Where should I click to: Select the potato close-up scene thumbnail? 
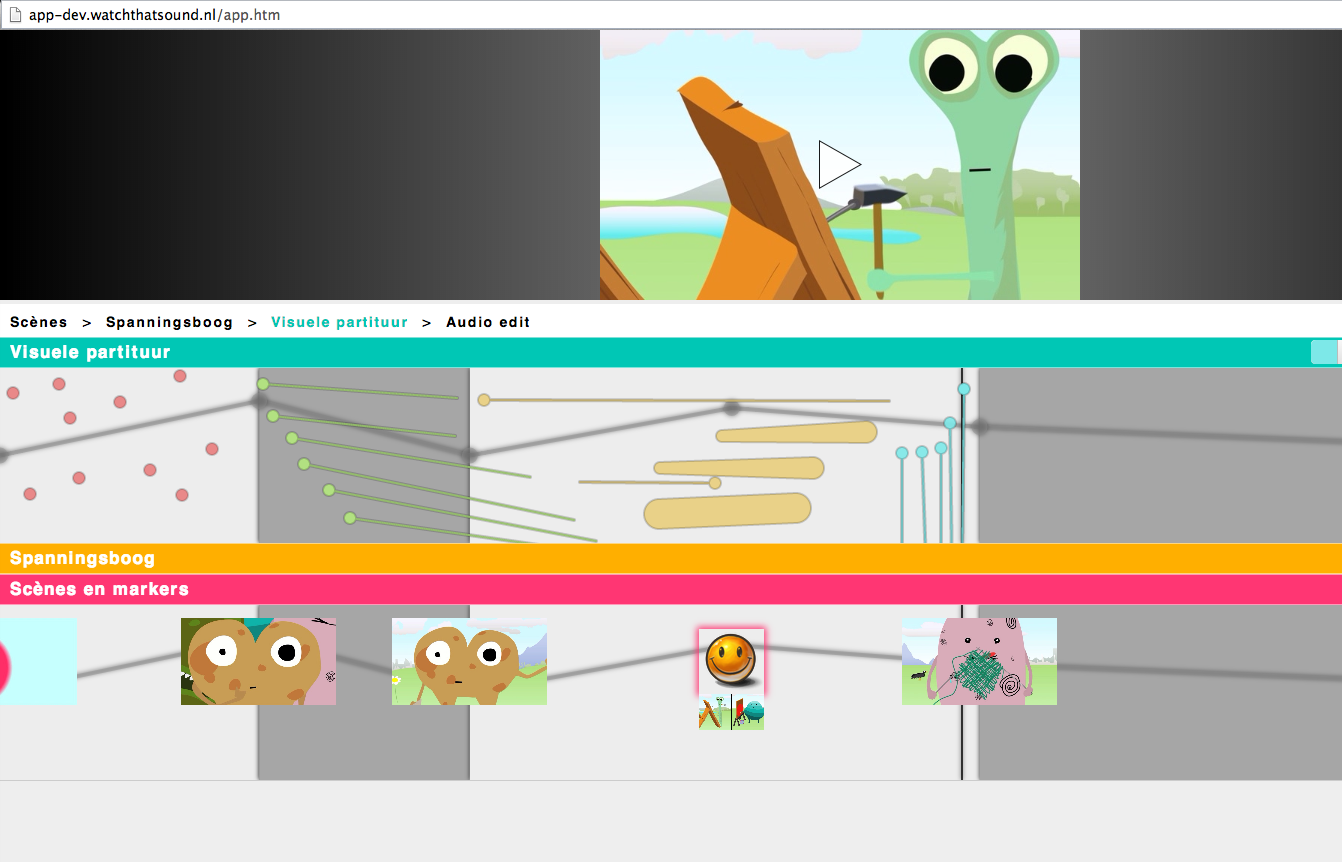pyautogui.click(x=258, y=661)
